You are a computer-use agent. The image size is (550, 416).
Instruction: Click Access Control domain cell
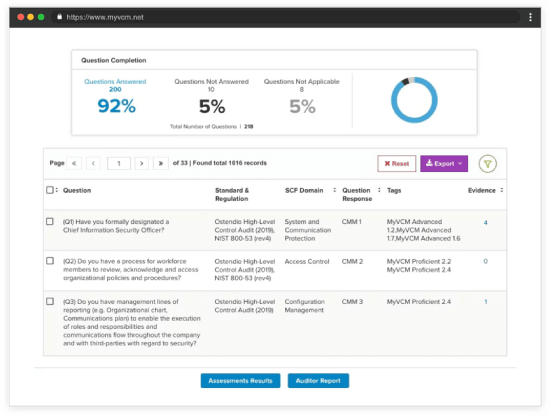(x=307, y=261)
